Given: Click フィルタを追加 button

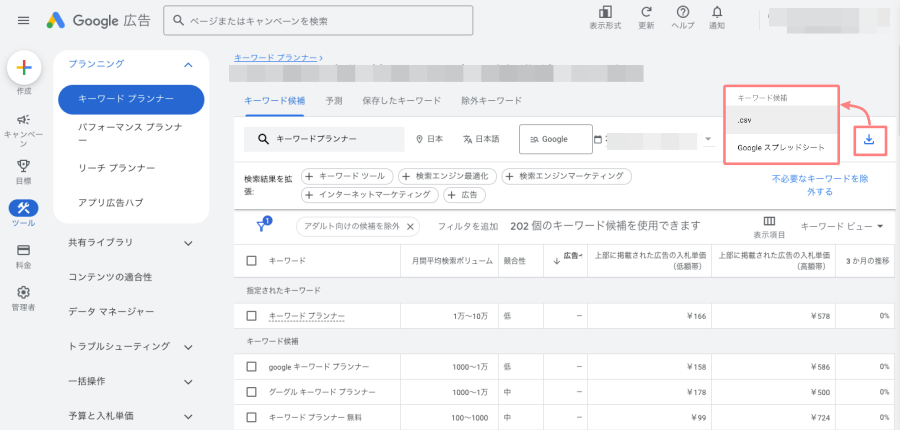Looking at the screenshot, I should point(467,227).
